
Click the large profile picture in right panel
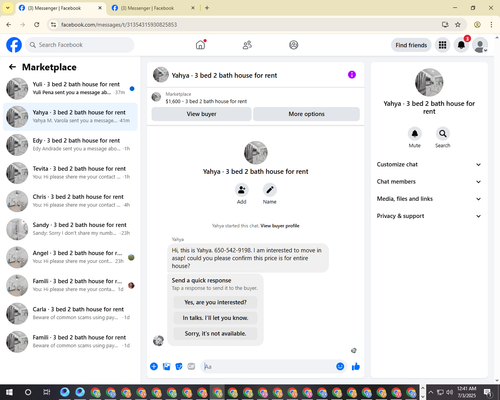429,82
